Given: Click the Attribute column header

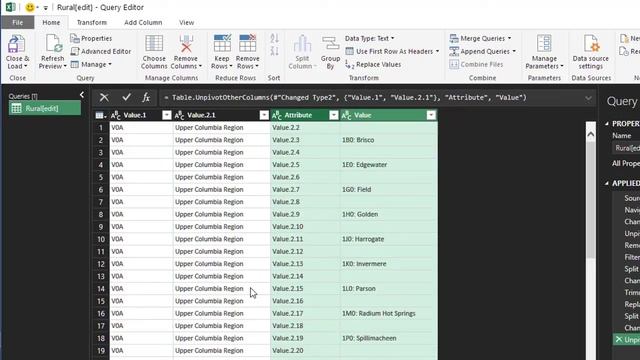Looking at the screenshot, I should (x=305, y=116).
